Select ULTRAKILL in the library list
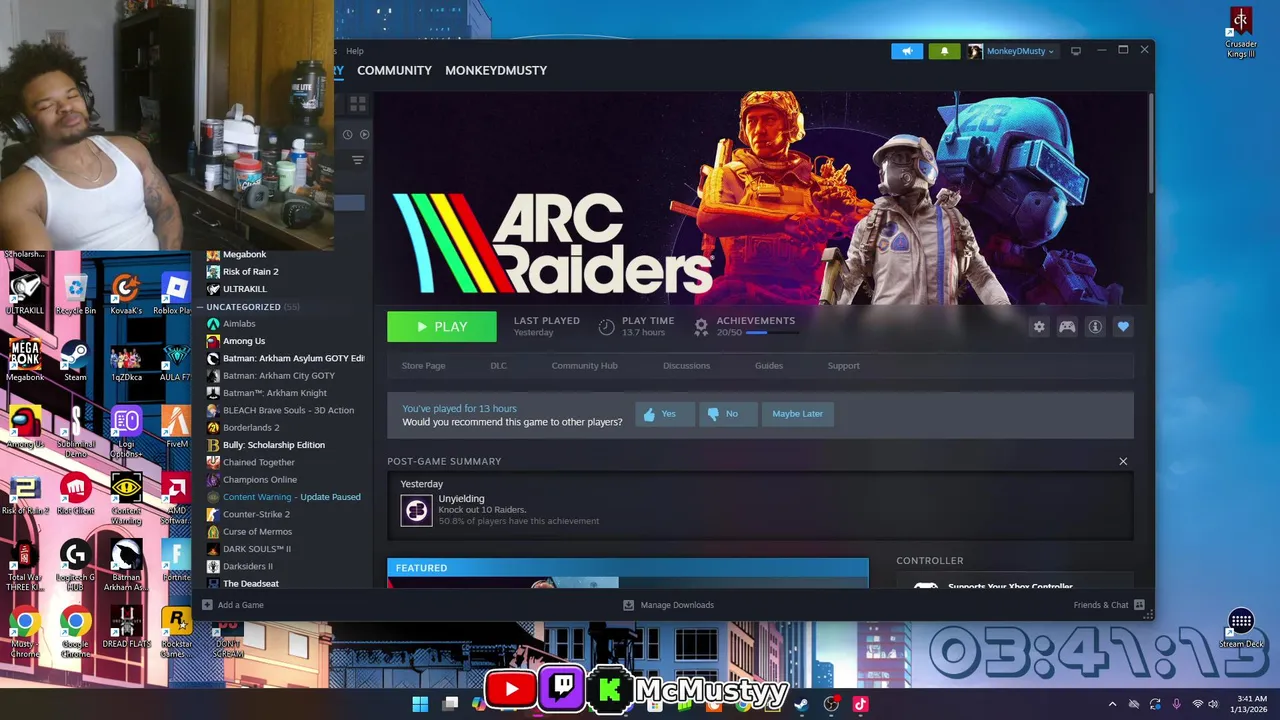The height and width of the screenshot is (720, 1280). coord(244,289)
